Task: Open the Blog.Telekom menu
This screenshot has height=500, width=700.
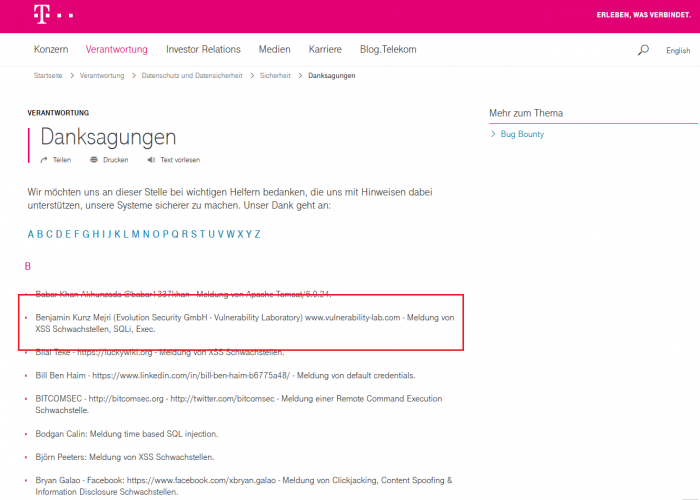Action: [388, 50]
